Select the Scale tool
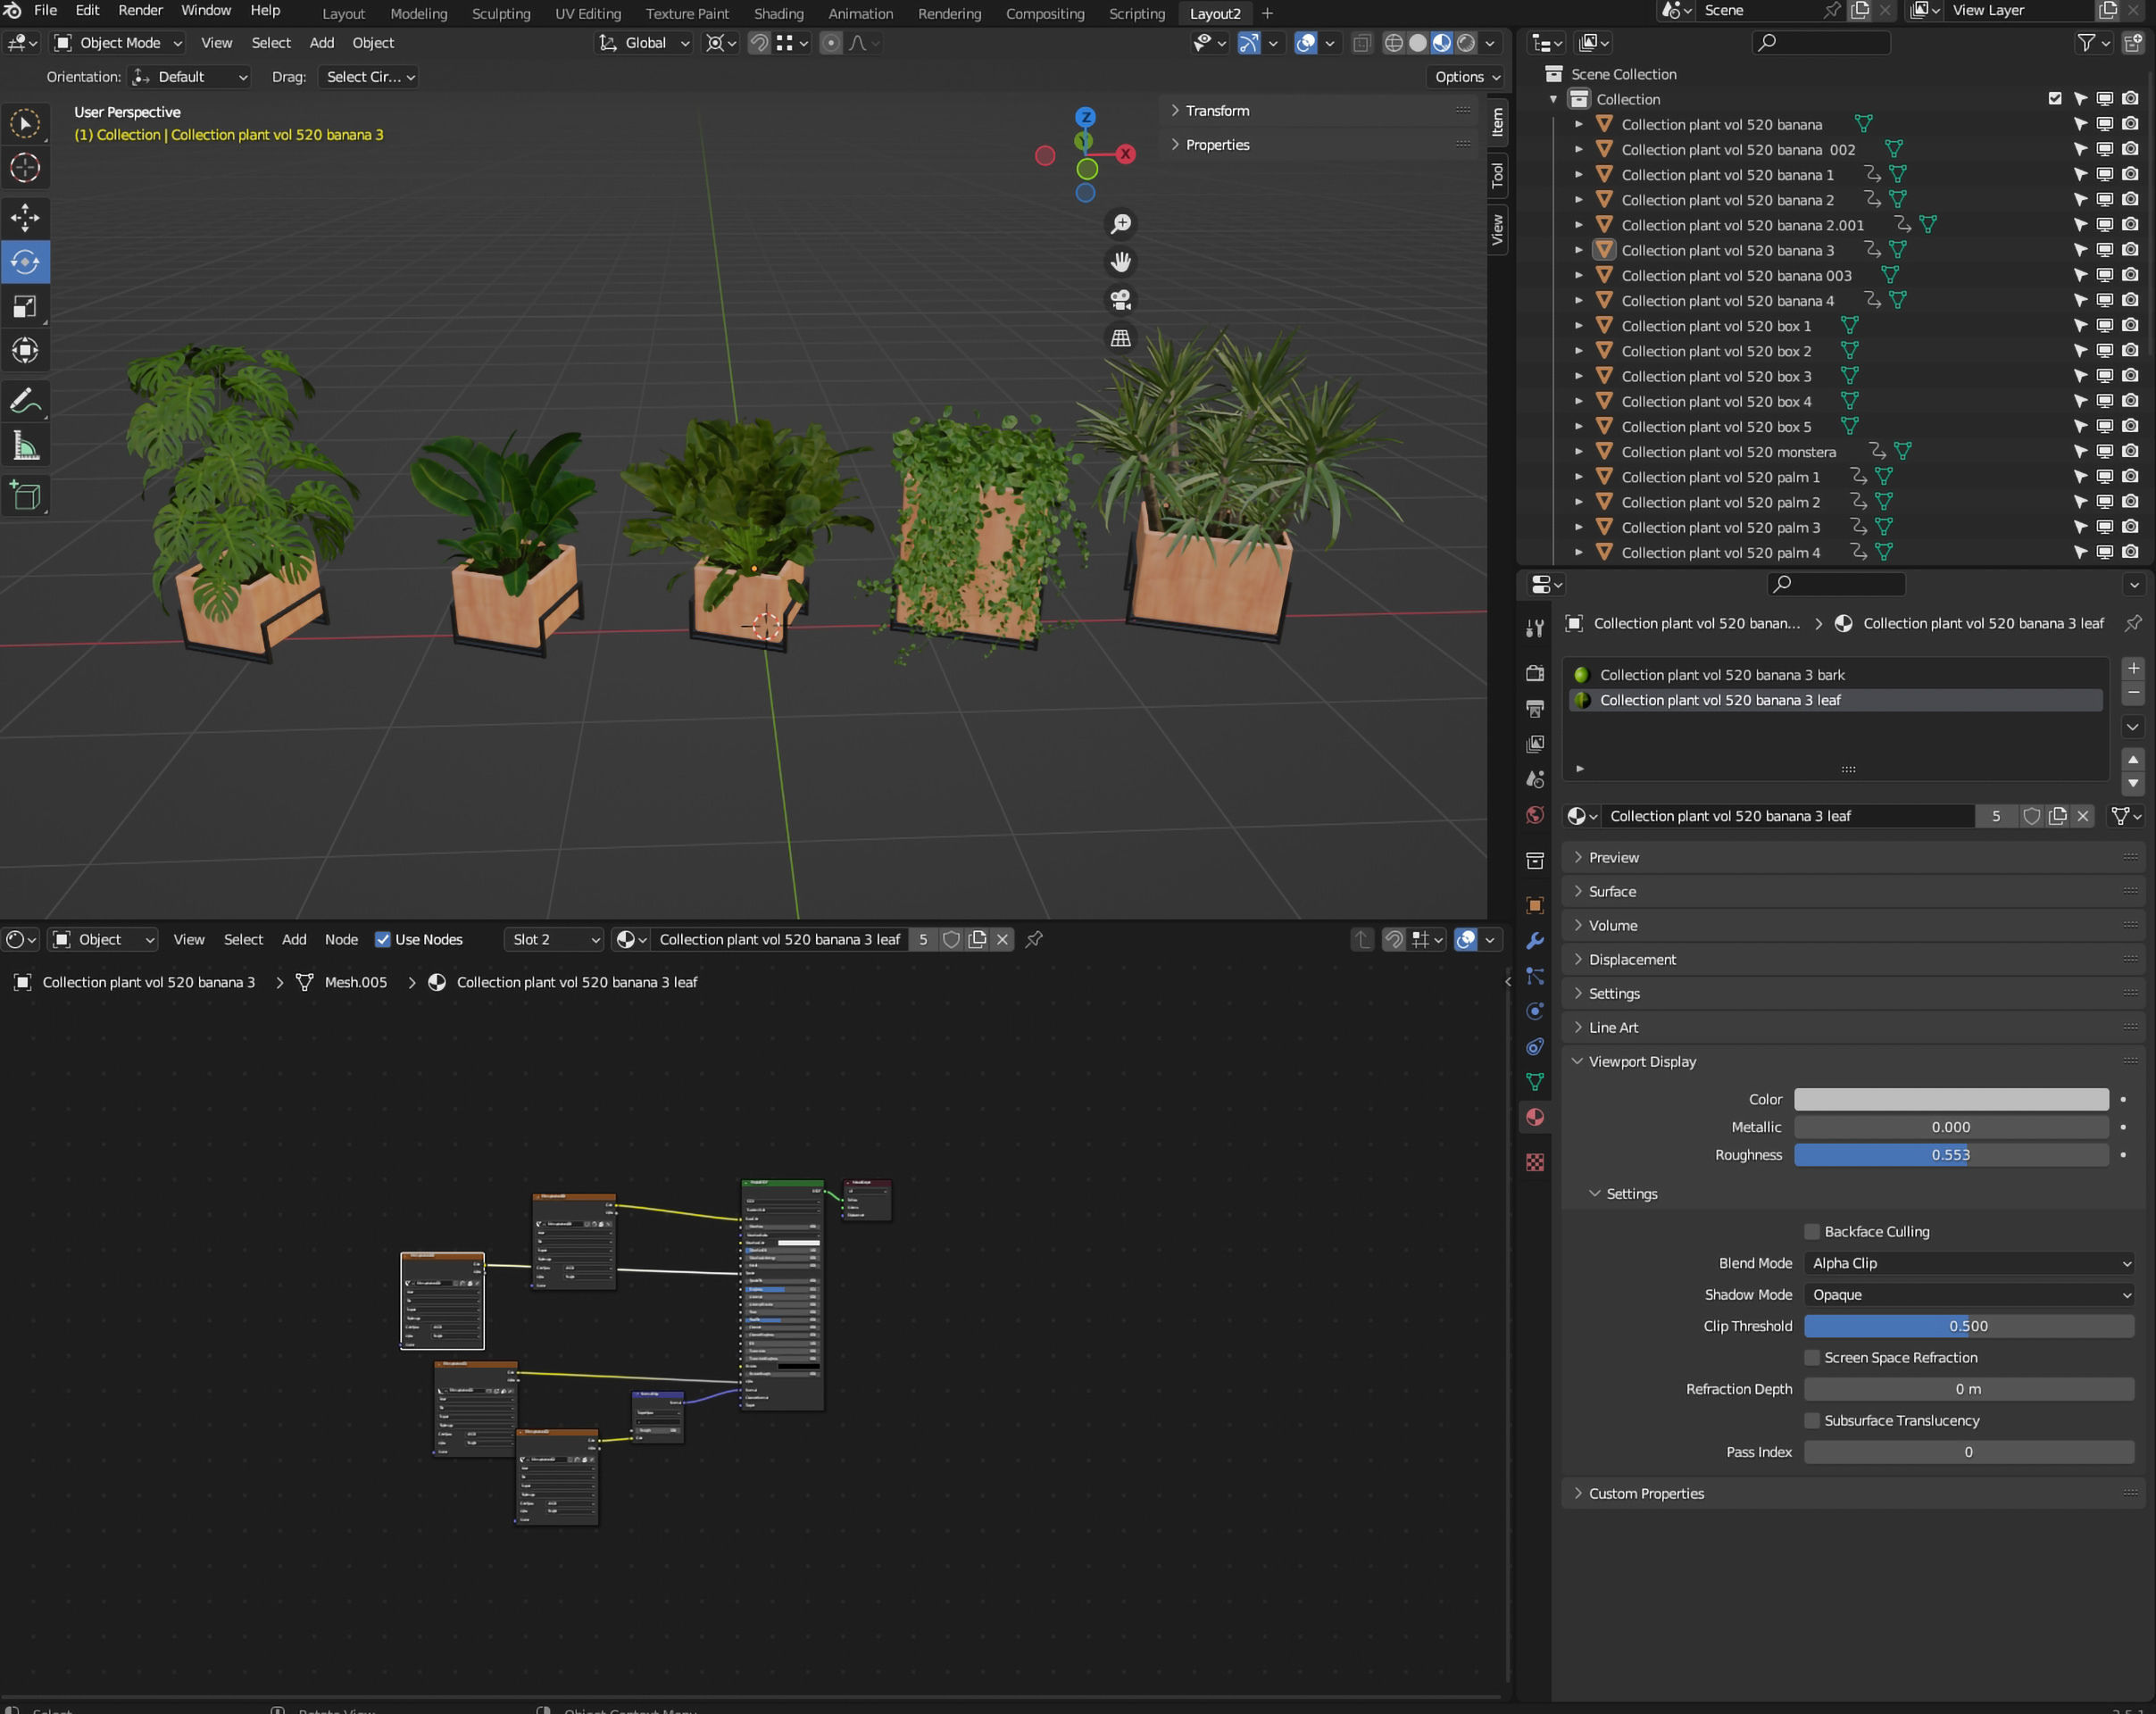This screenshot has height=1714, width=2156. 25,306
